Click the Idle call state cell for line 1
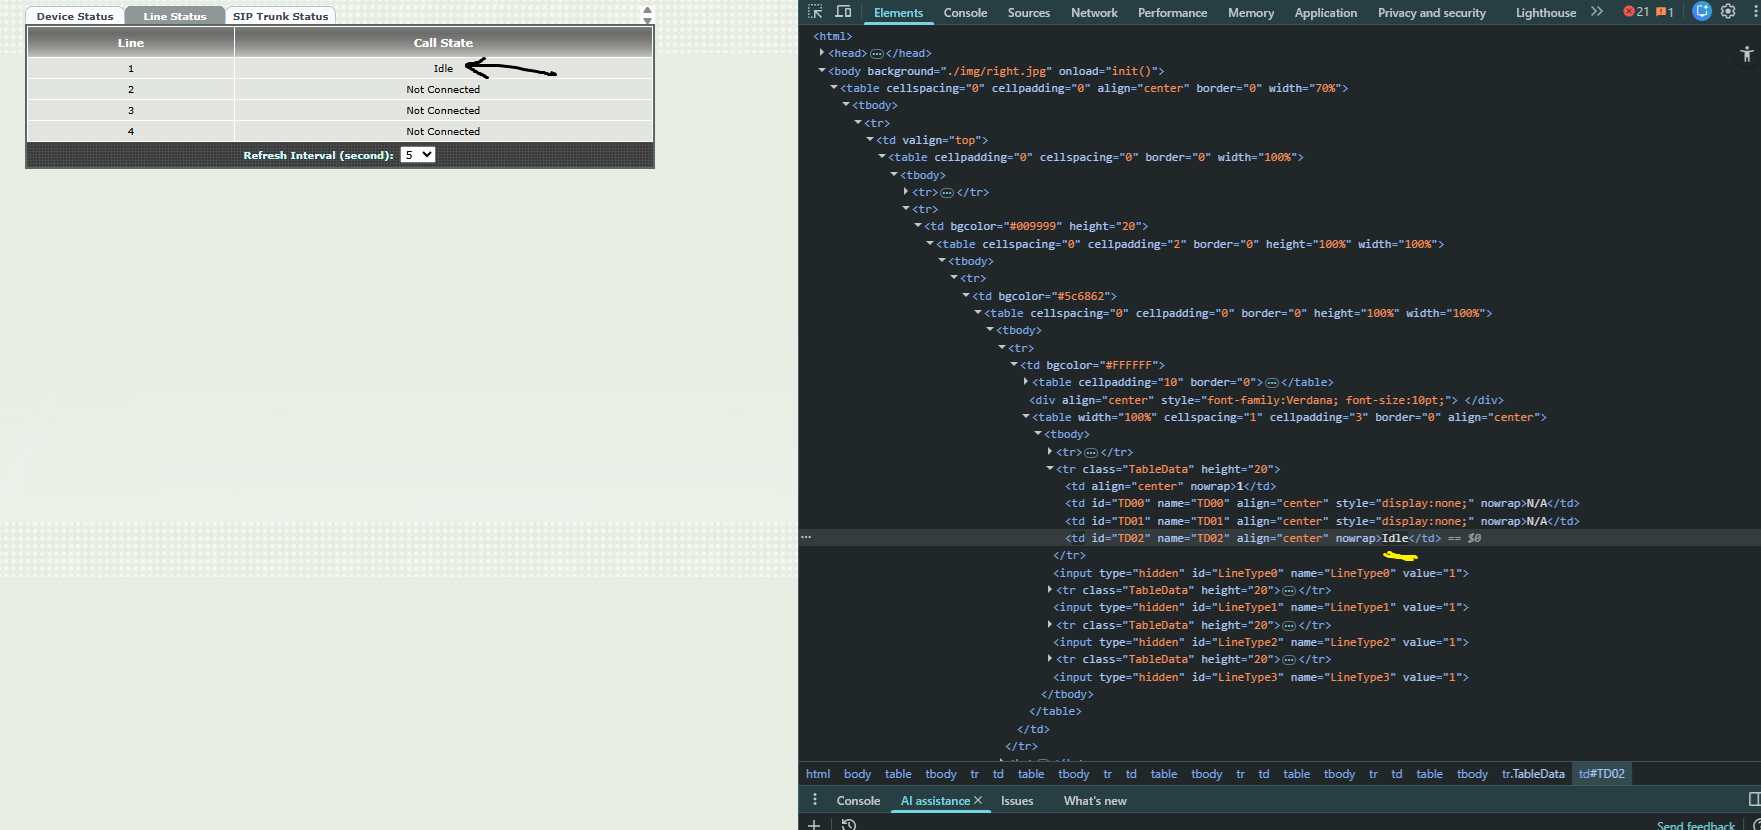 tap(443, 69)
